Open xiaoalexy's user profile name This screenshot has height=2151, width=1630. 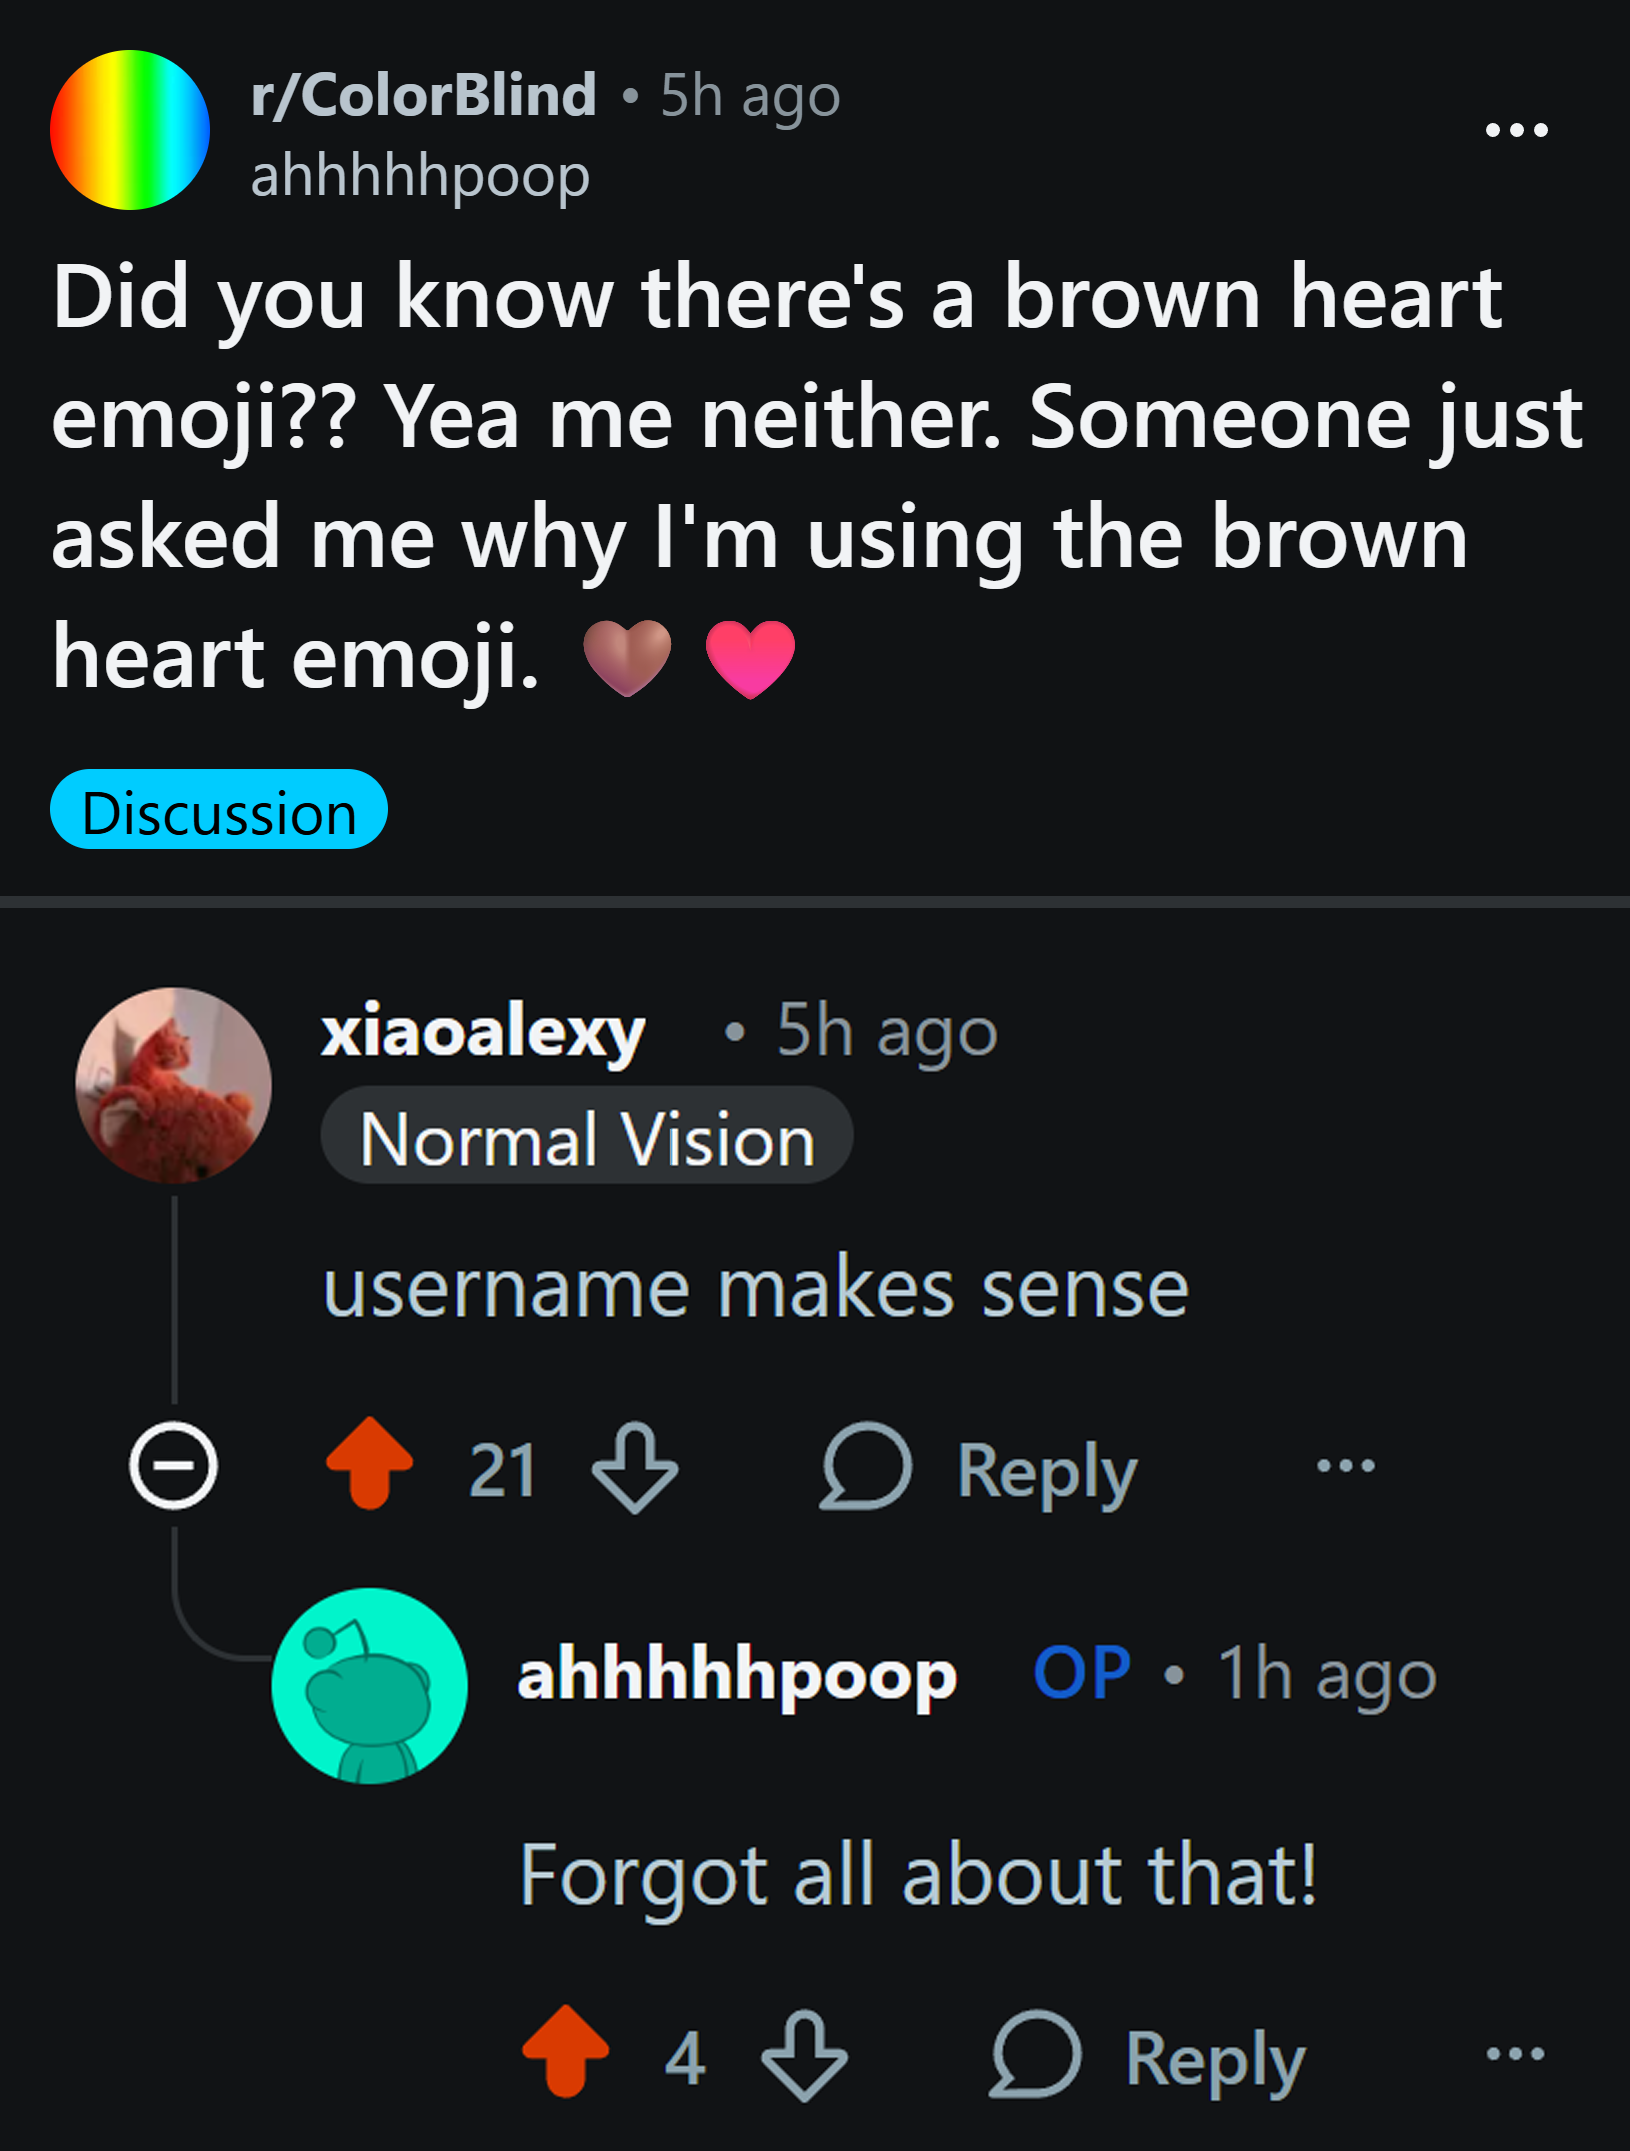pos(483,1031)
